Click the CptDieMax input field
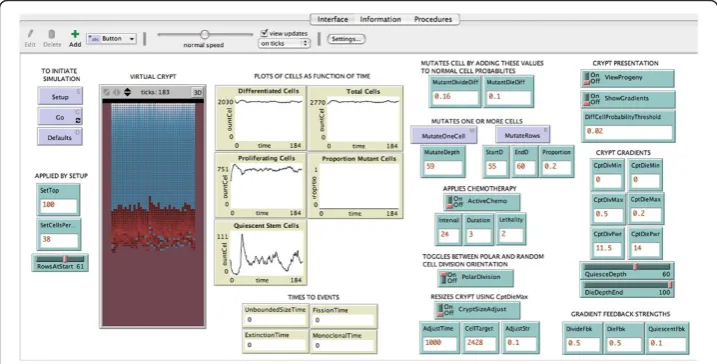 (x=646, y=215)
